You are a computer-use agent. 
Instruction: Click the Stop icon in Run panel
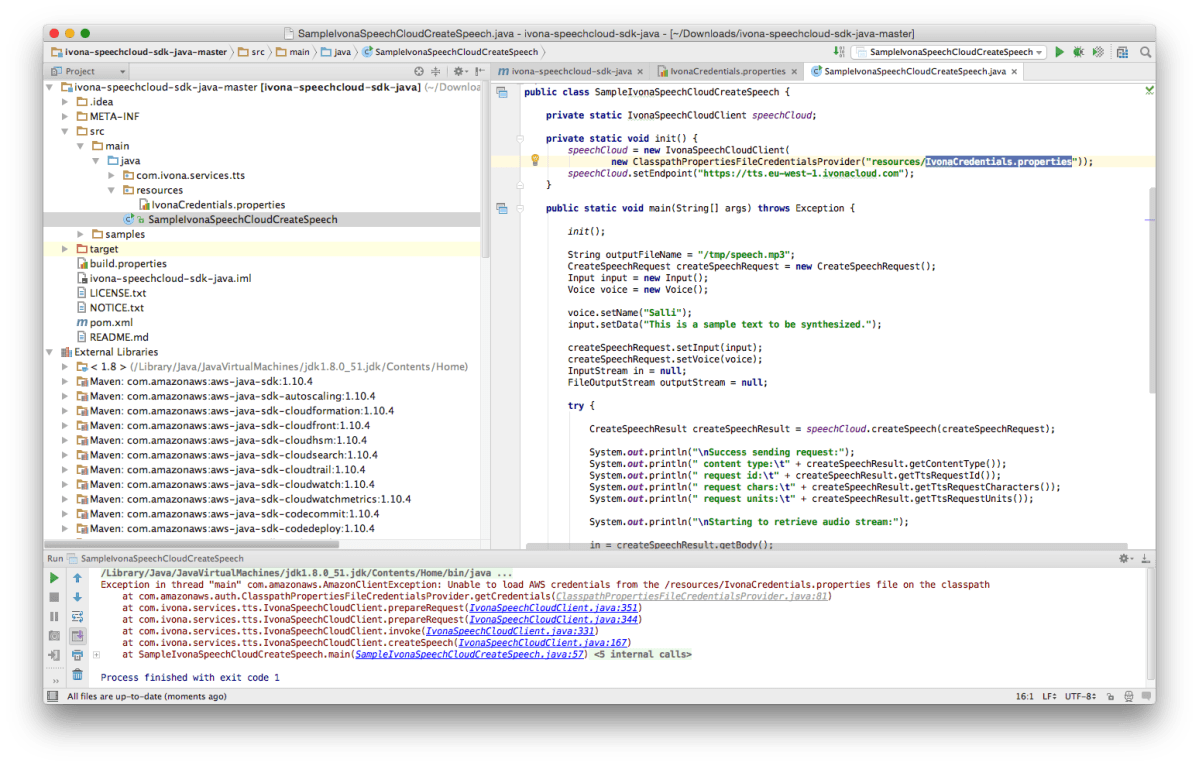click(54, 597)
